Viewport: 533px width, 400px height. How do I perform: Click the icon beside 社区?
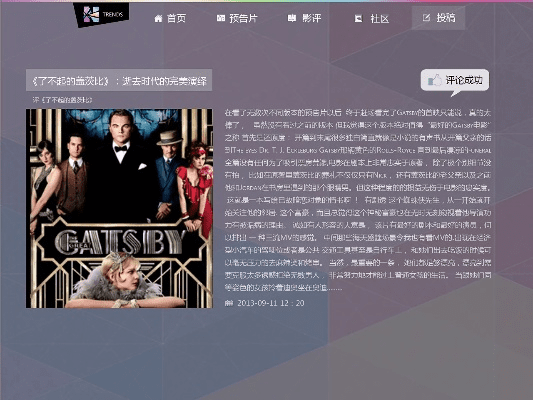(358, 18)
